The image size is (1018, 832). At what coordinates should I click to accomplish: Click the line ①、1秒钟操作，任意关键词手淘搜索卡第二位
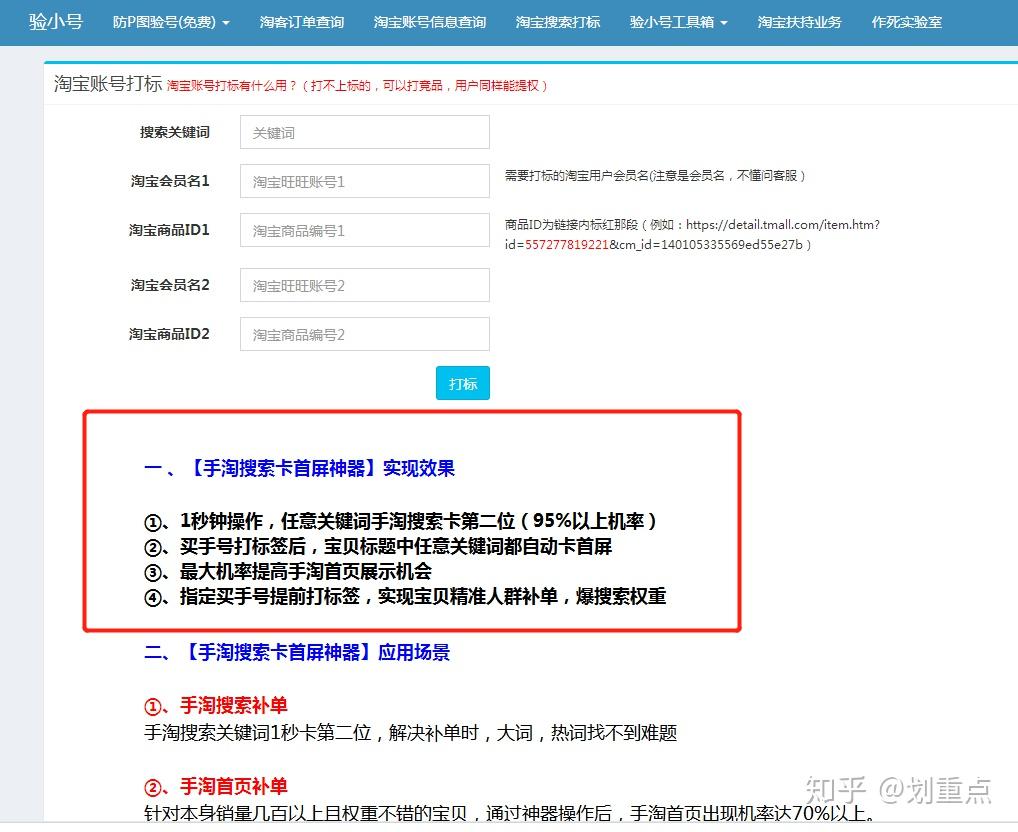click(x=400, y=520)
